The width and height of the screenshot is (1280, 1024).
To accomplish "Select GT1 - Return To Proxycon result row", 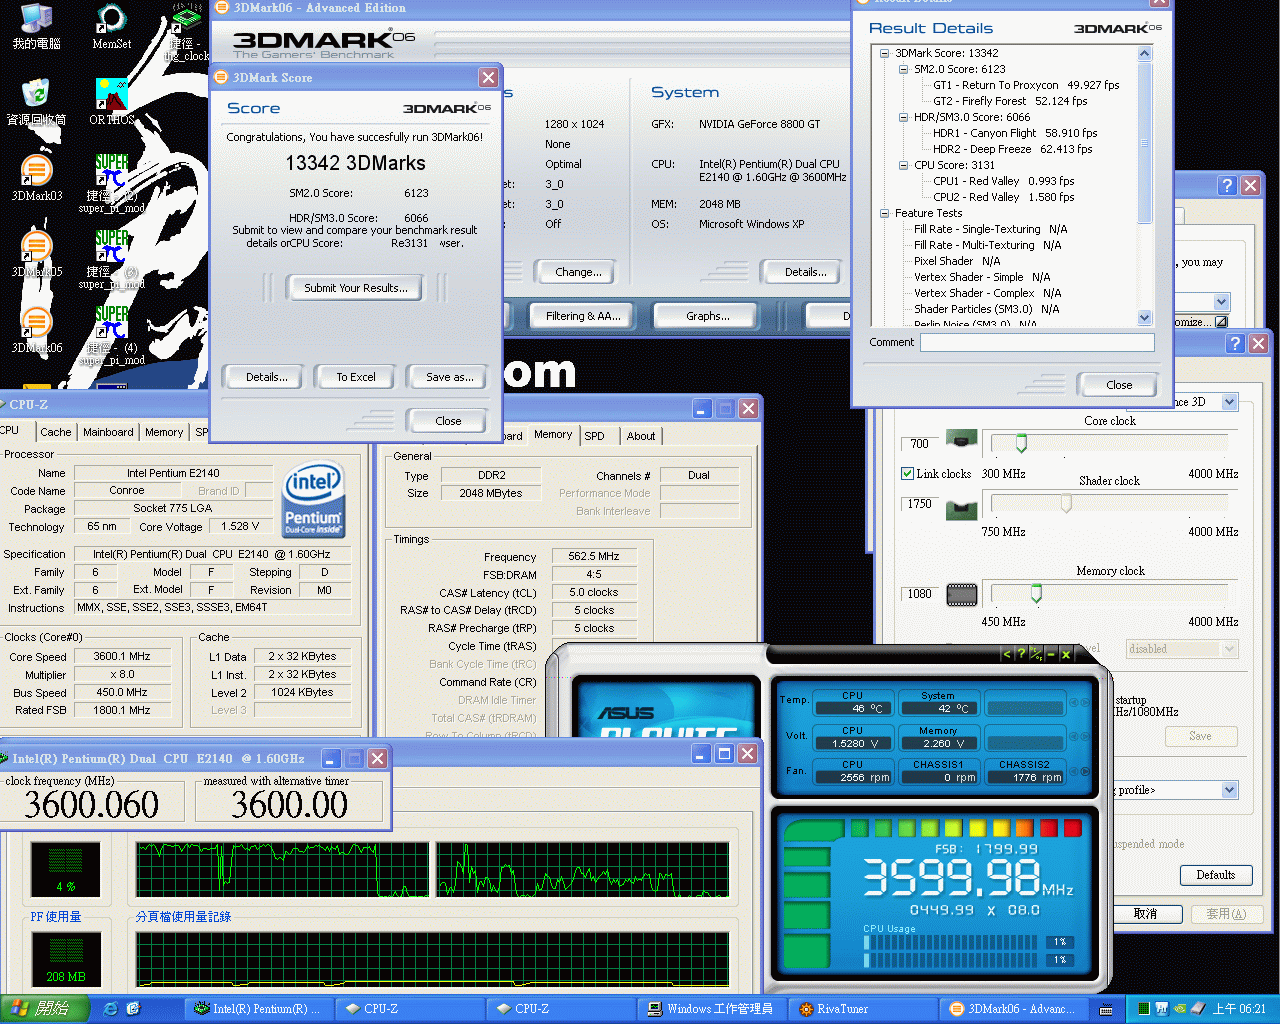I will click(1026, 85).
